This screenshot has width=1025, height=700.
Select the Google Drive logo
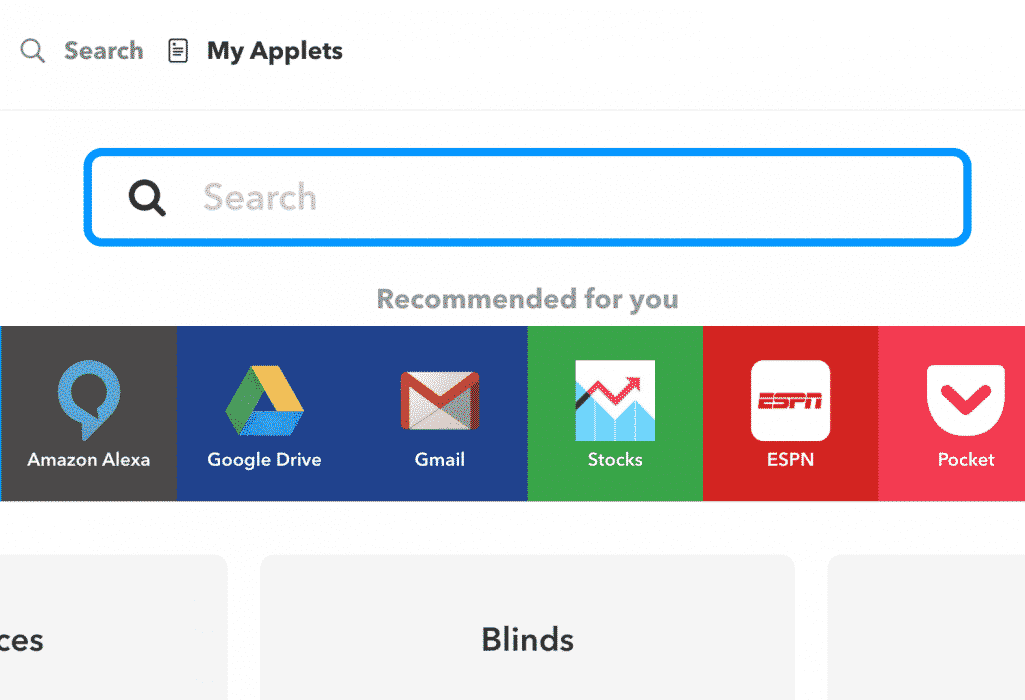click(x=264, y=401)
